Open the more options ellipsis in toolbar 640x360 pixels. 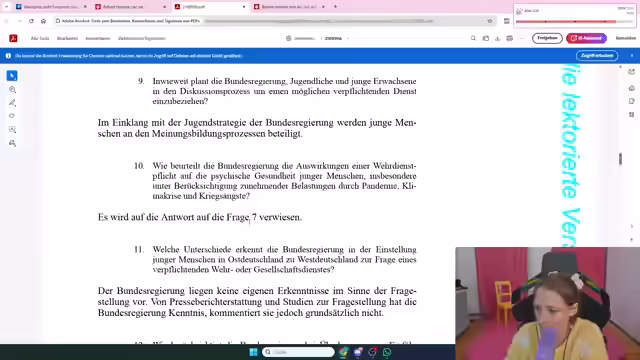(x=522, y=38)
